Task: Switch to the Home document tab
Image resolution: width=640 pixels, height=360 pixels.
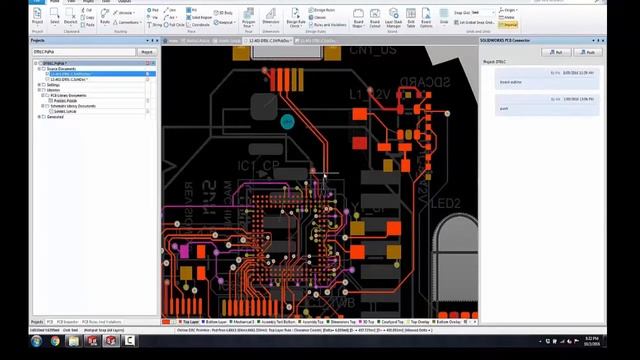Action: [x=171, y=41]
